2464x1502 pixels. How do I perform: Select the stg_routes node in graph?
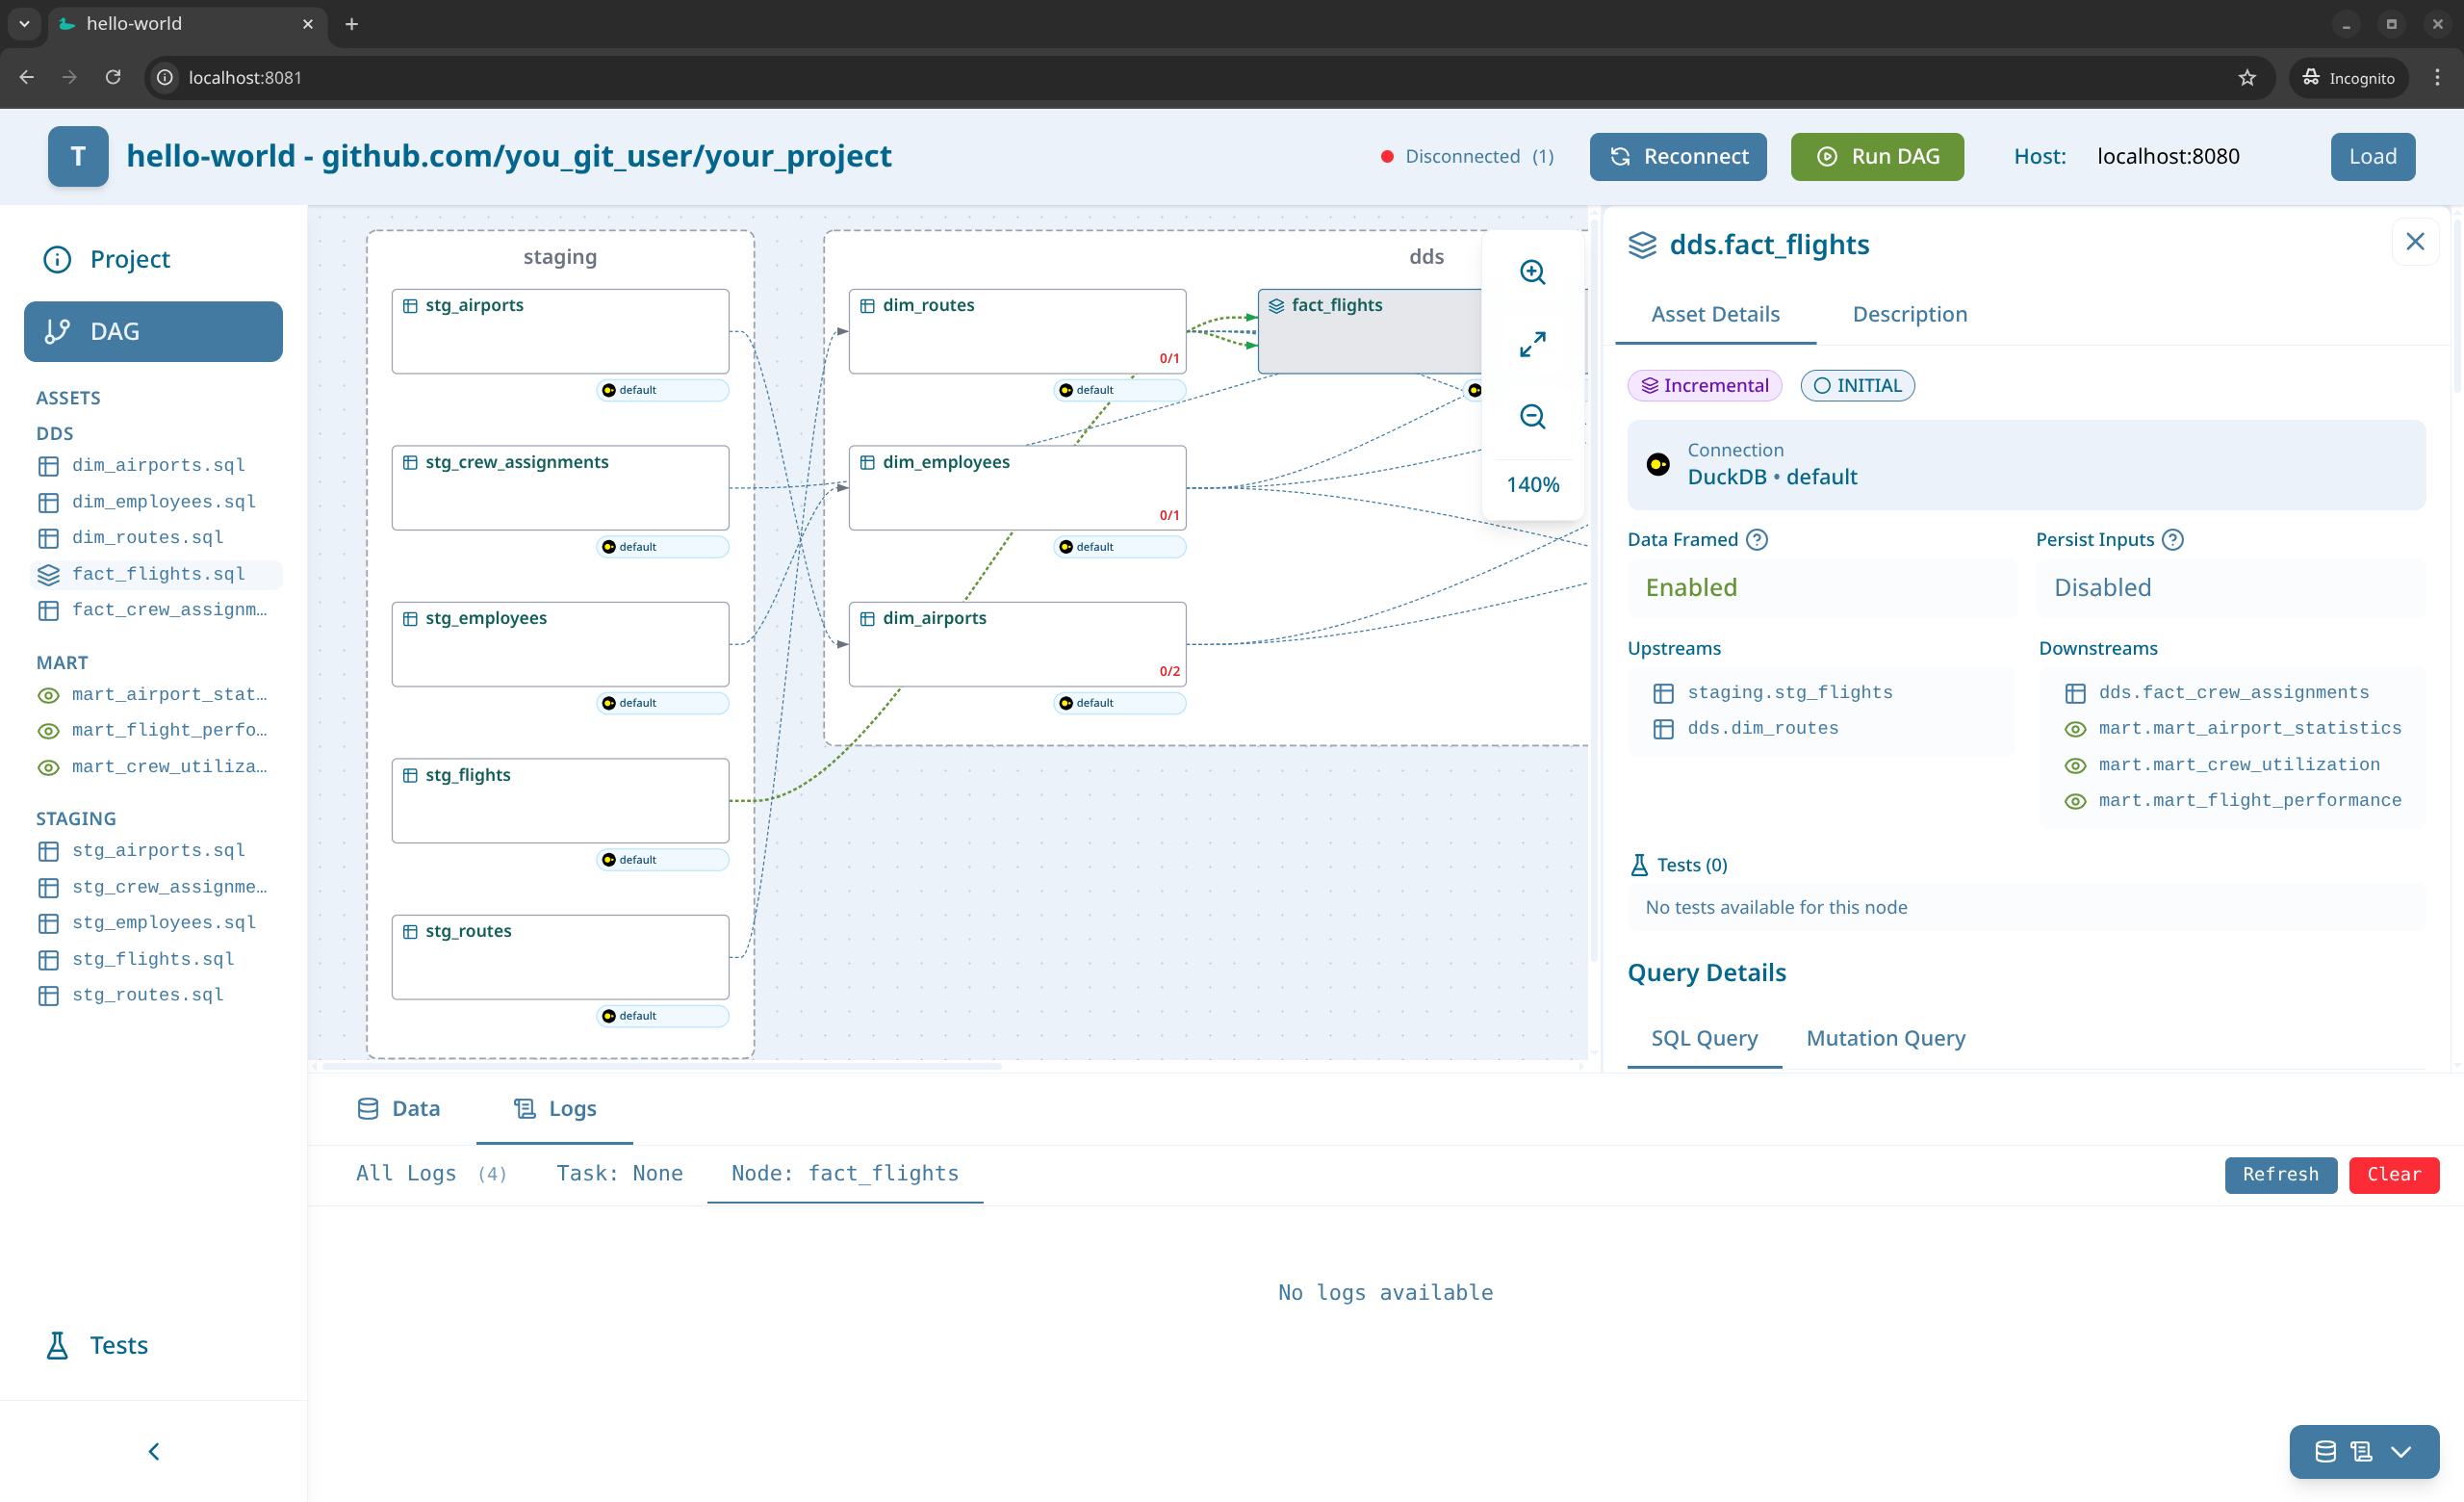560,957
